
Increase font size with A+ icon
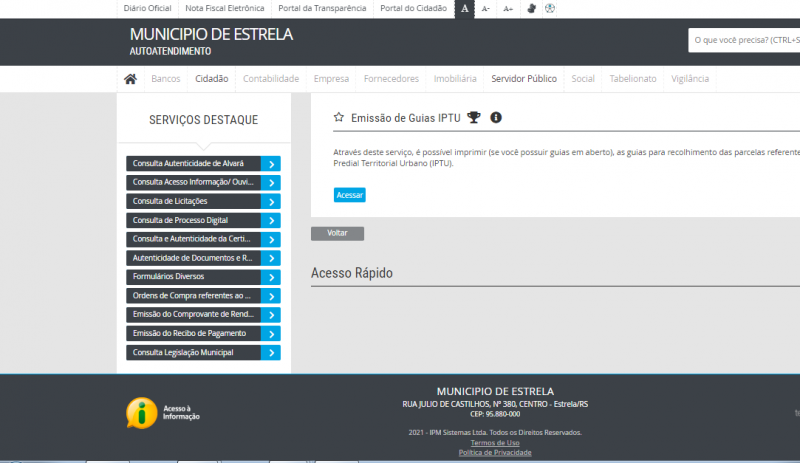[508, 8]
